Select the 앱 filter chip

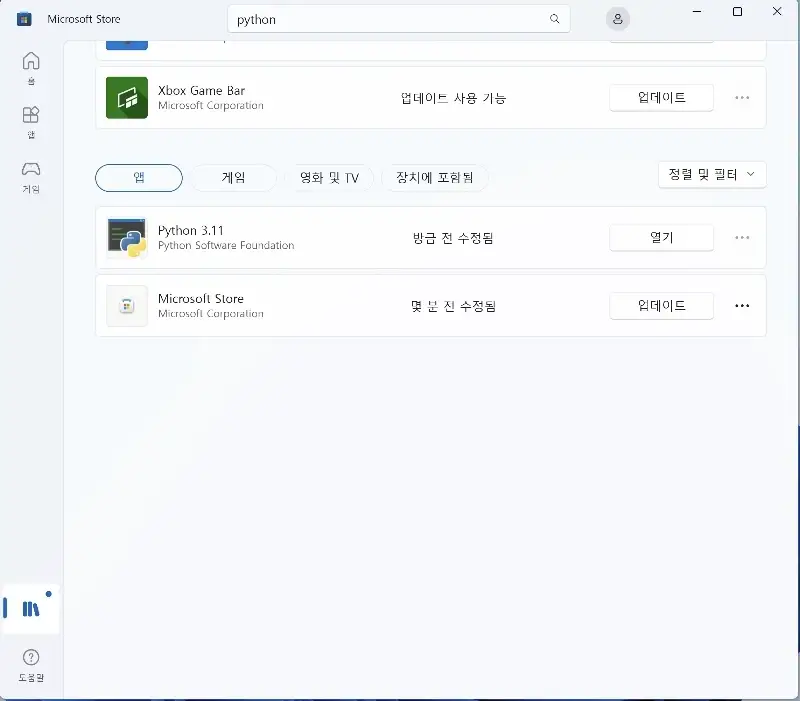click(138, 178)
